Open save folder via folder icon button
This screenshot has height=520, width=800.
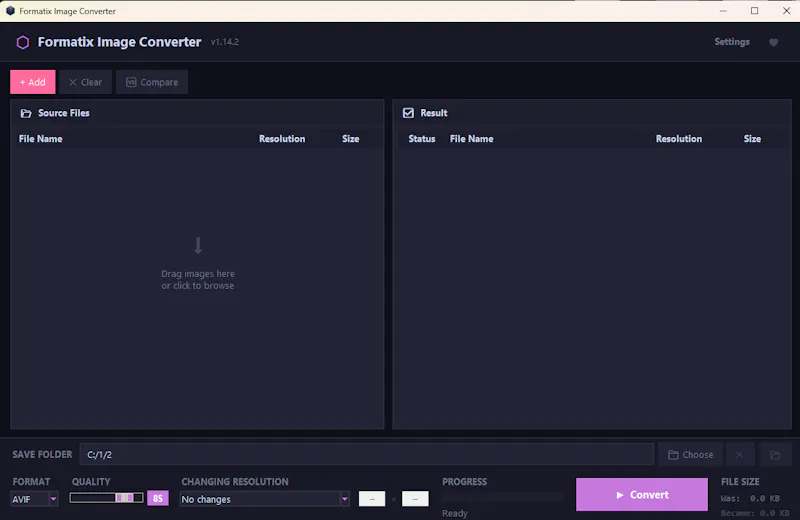[x=775, y=454]
